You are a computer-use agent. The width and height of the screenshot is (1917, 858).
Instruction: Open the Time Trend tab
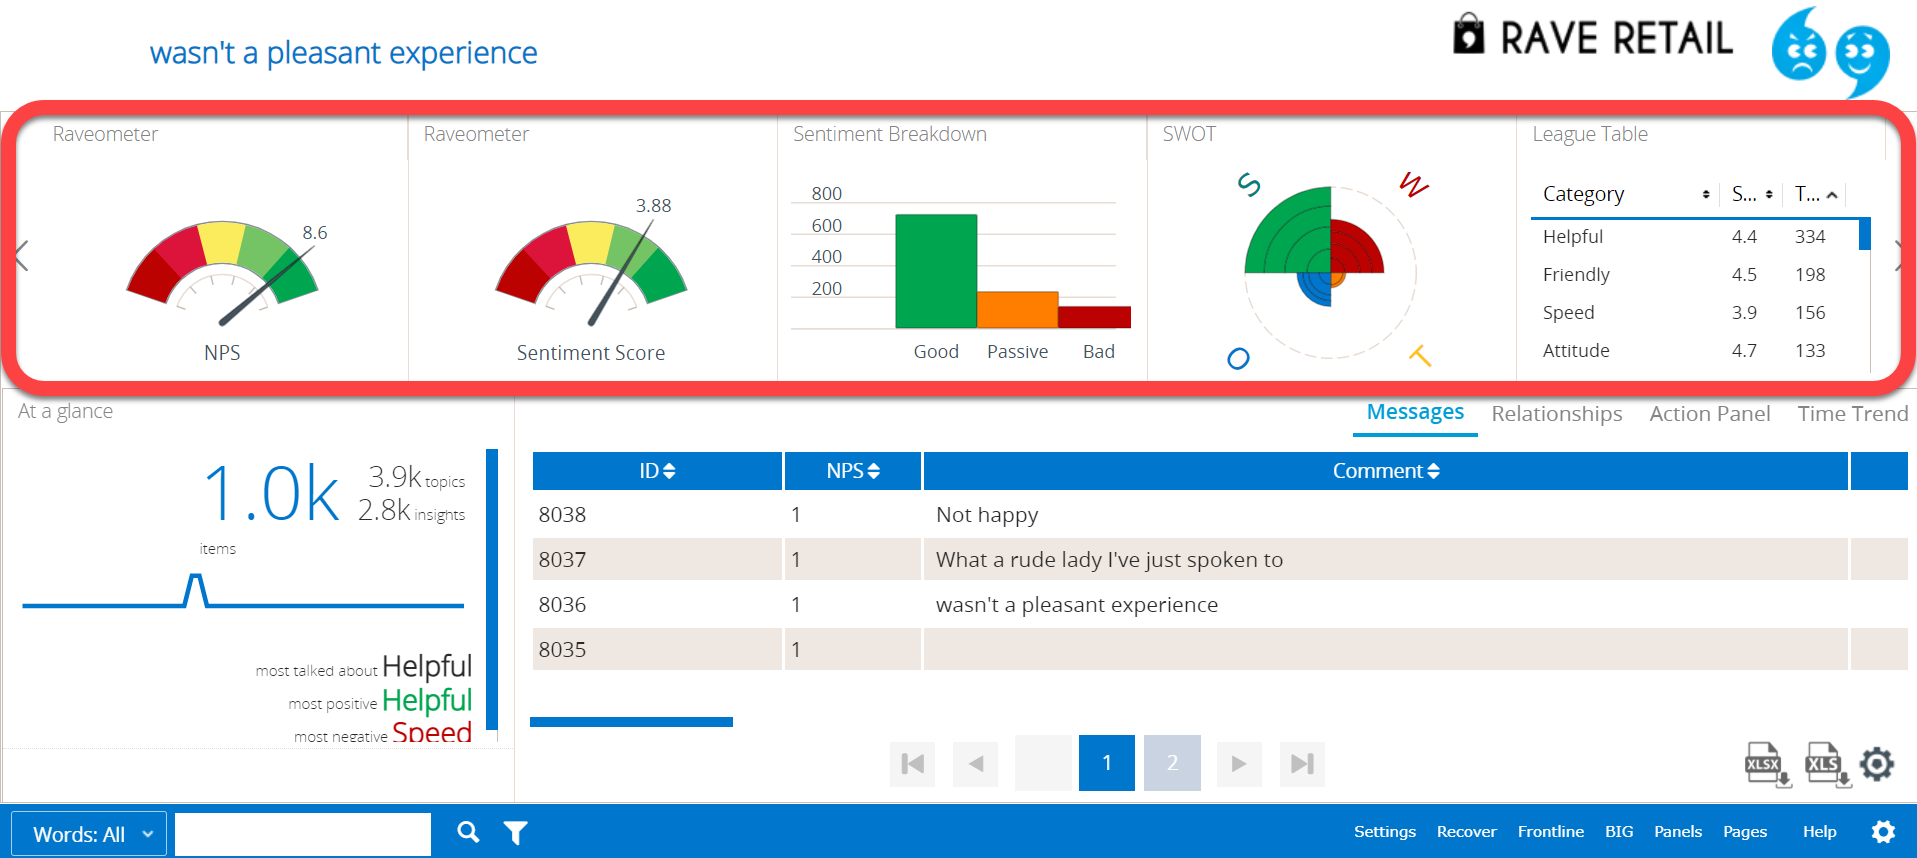(1852, 414)
